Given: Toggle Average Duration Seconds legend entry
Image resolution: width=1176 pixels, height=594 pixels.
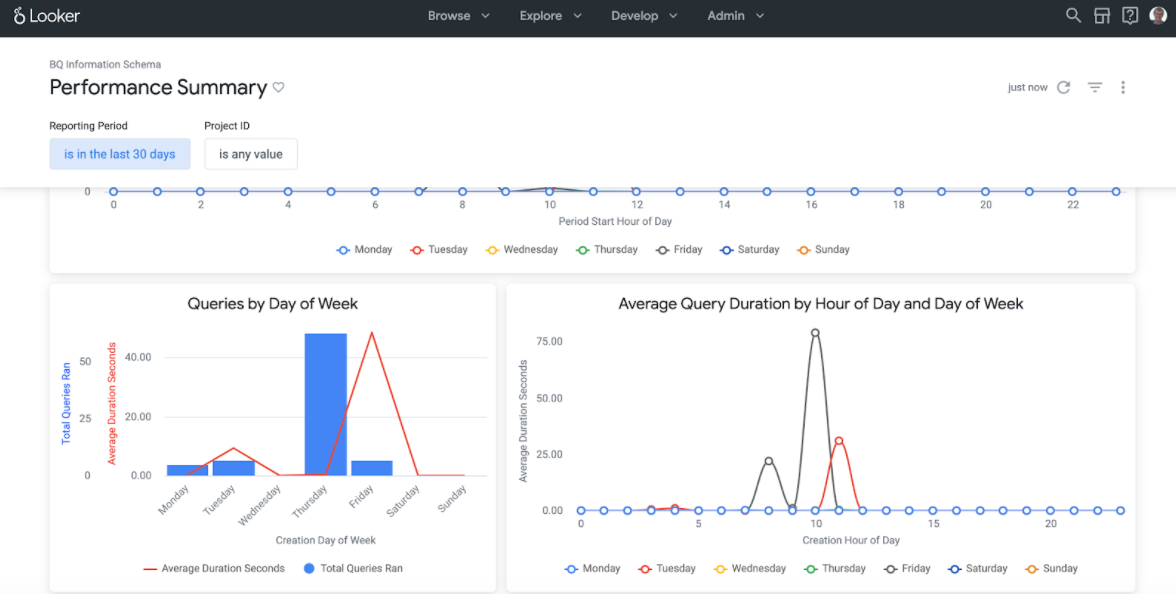Looking at the screenshot, I should point(214,568).
